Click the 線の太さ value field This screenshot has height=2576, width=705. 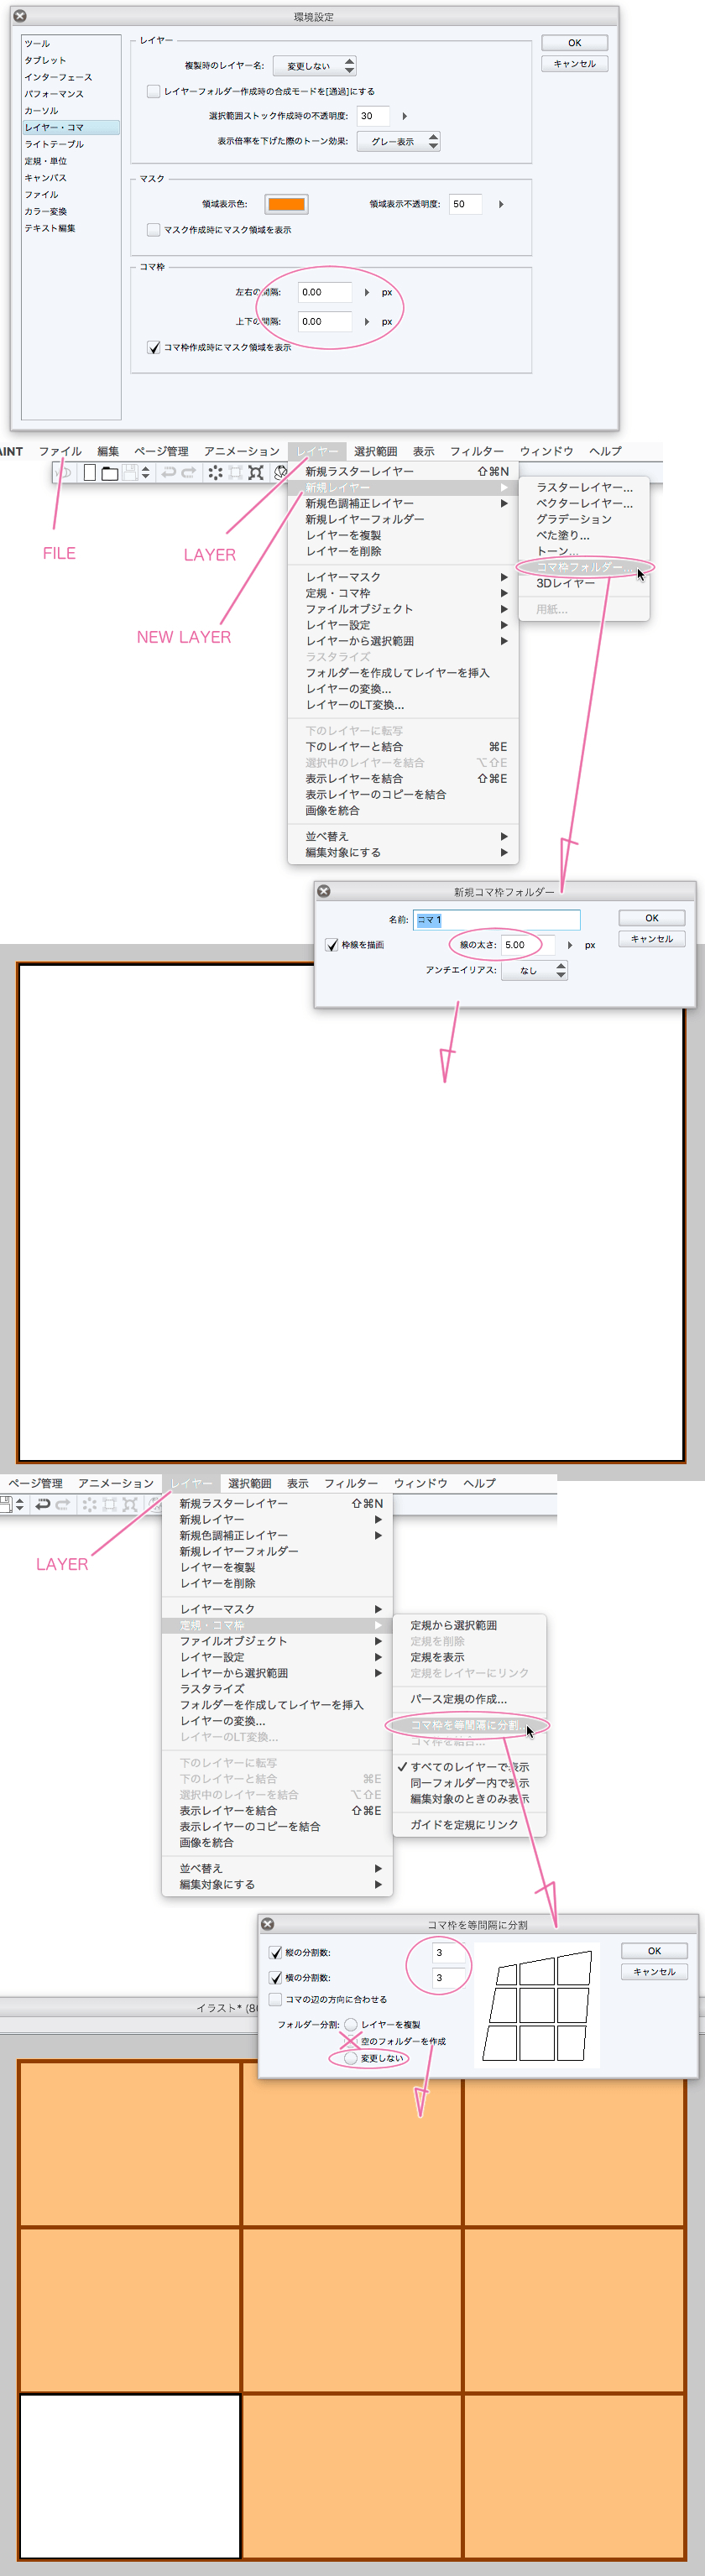coord(529,945)
